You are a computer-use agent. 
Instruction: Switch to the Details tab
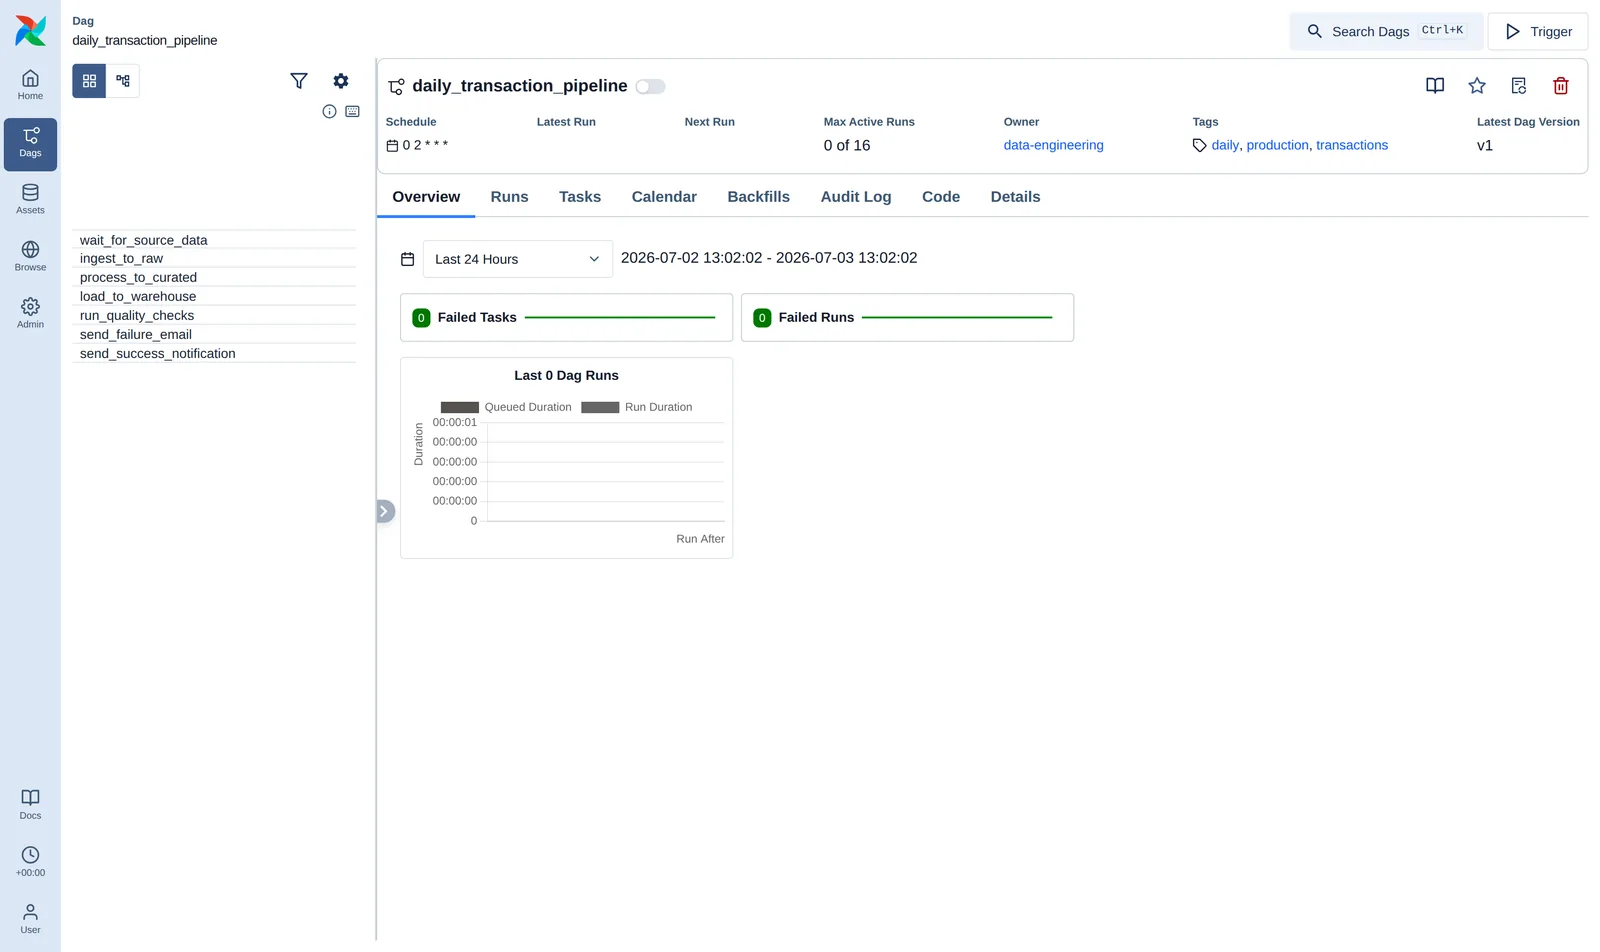pyautogui.click(x=1015, y=197)
